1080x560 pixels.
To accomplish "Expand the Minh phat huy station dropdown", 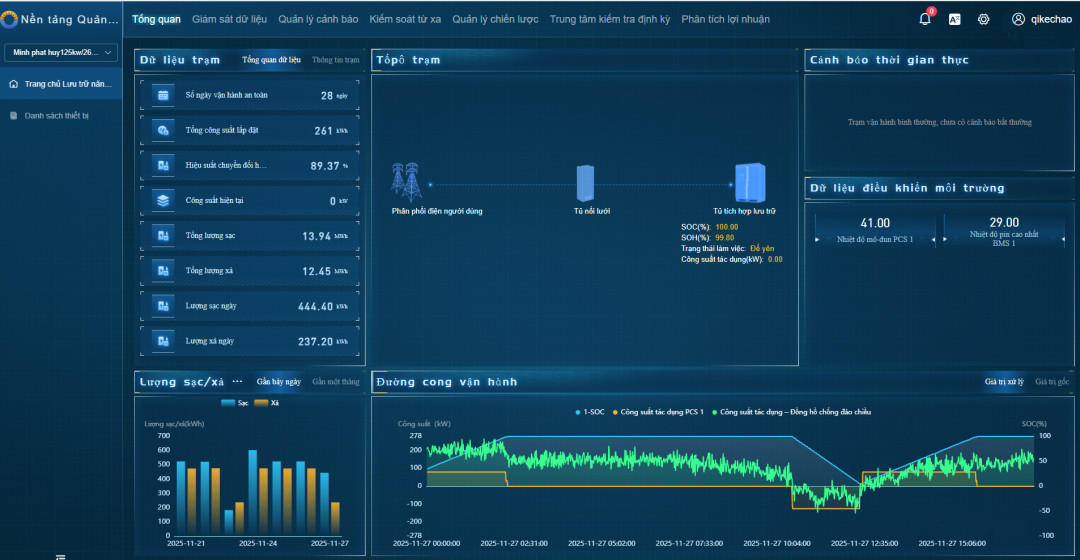I will pos(61,52).
